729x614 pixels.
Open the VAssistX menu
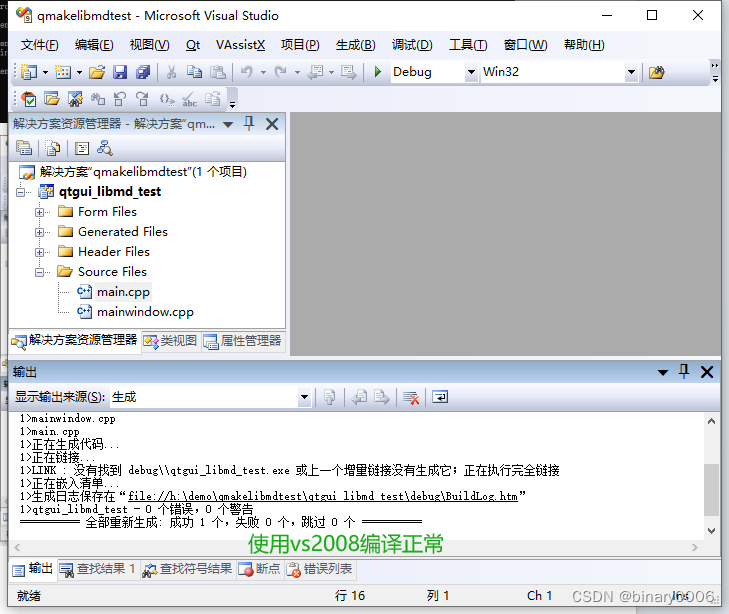(x=240, y=45)
